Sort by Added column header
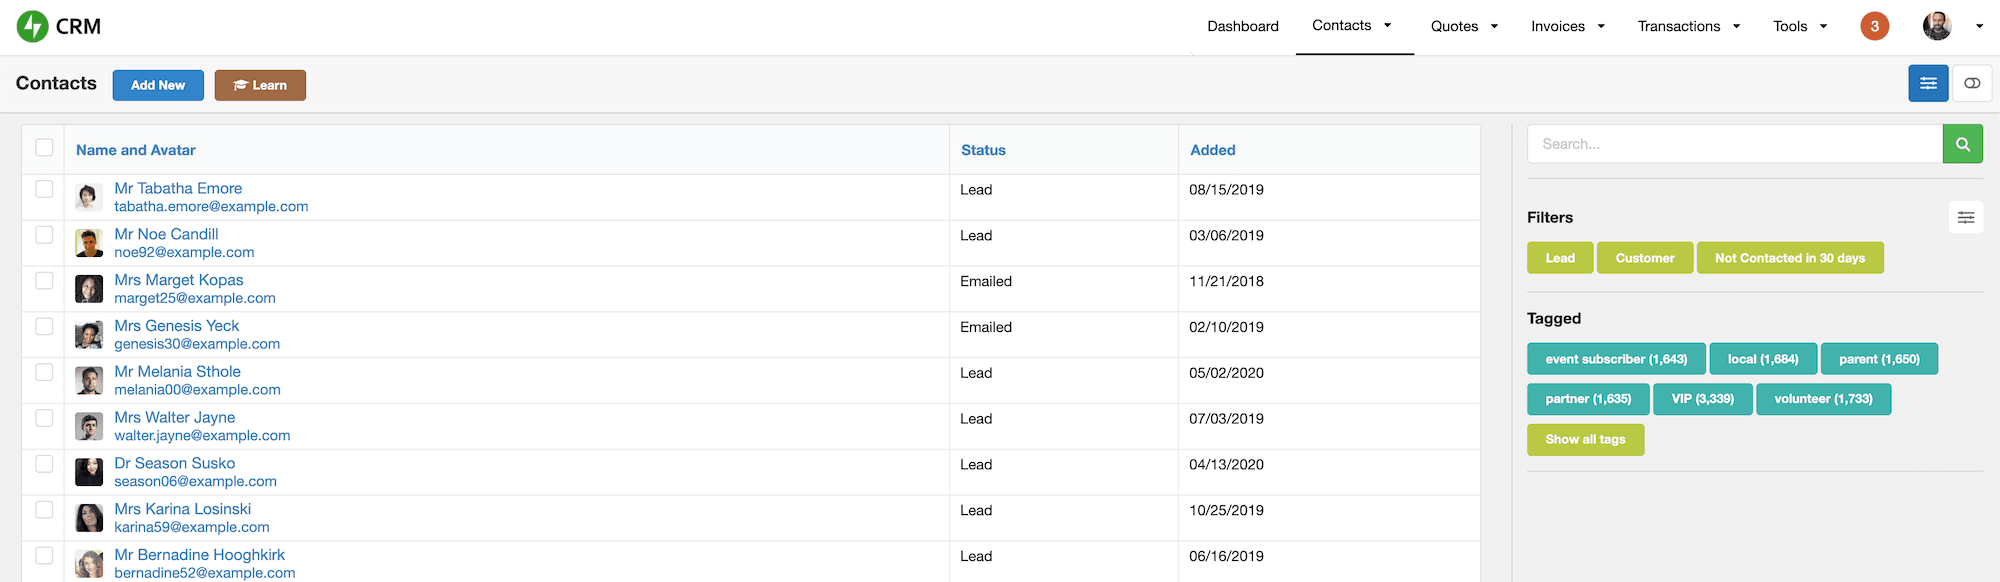 click(1213, 150)
